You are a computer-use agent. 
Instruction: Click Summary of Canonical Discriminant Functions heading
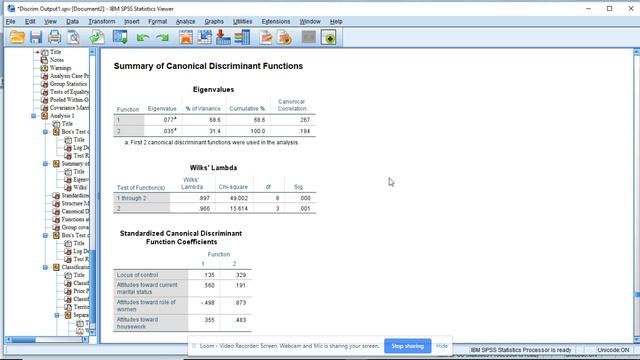click(208, 66)
